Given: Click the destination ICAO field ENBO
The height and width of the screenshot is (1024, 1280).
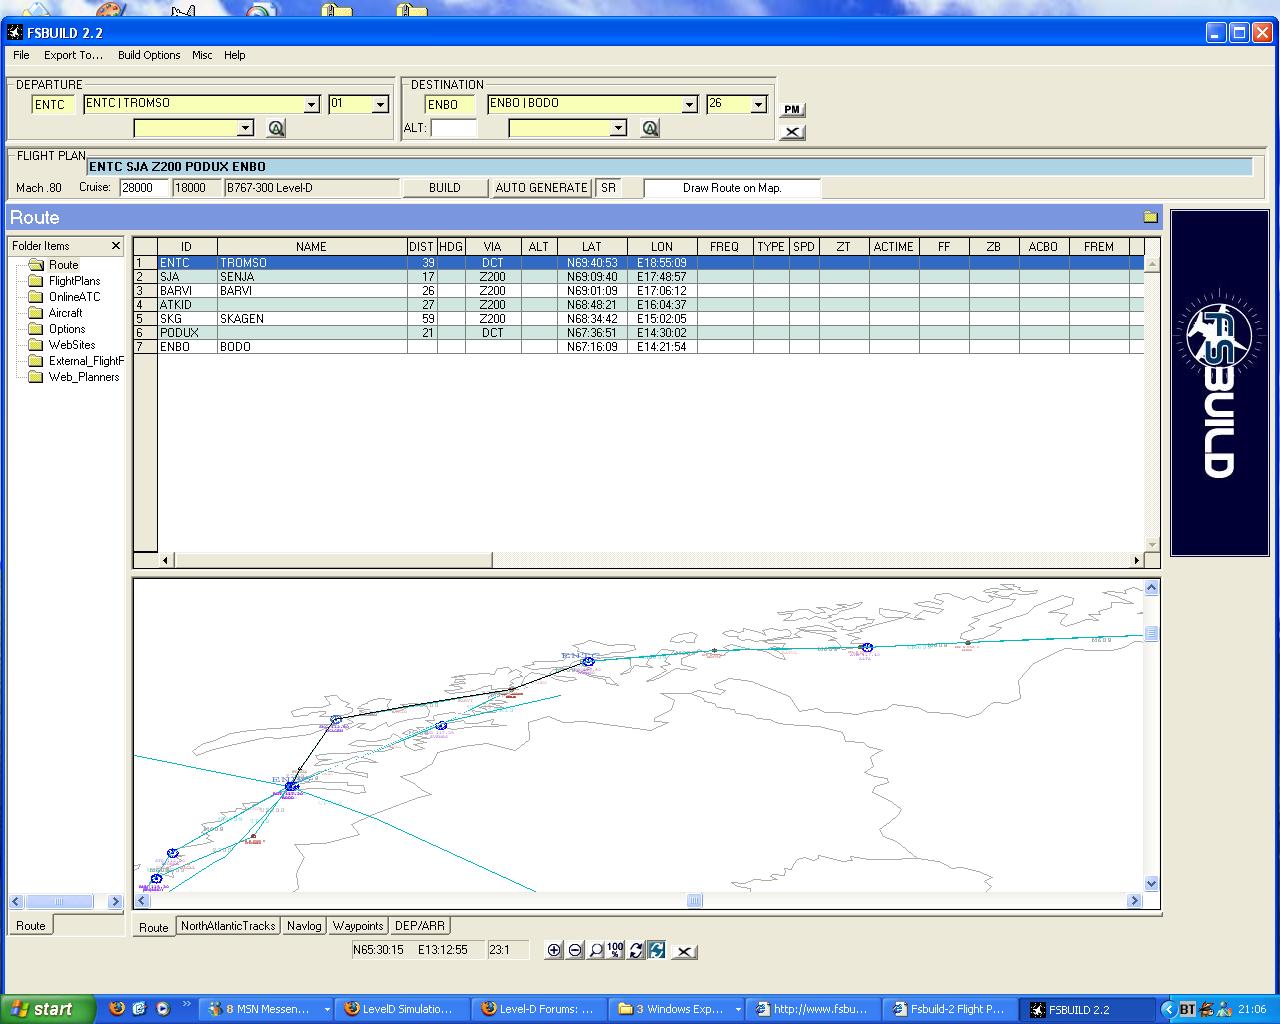Looking at the screenshot, I should (449, 104).
